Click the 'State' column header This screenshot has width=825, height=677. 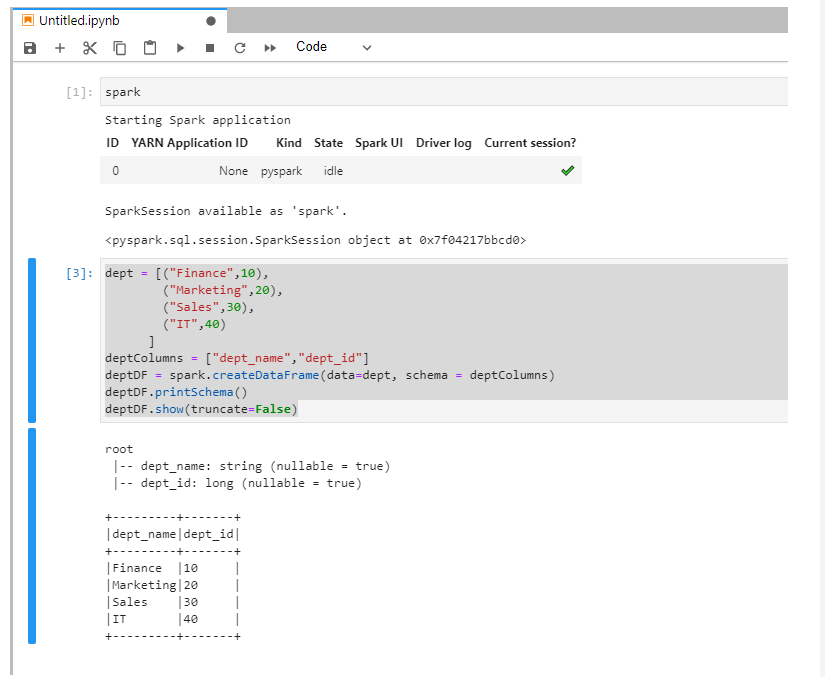[x=328, y=143]
